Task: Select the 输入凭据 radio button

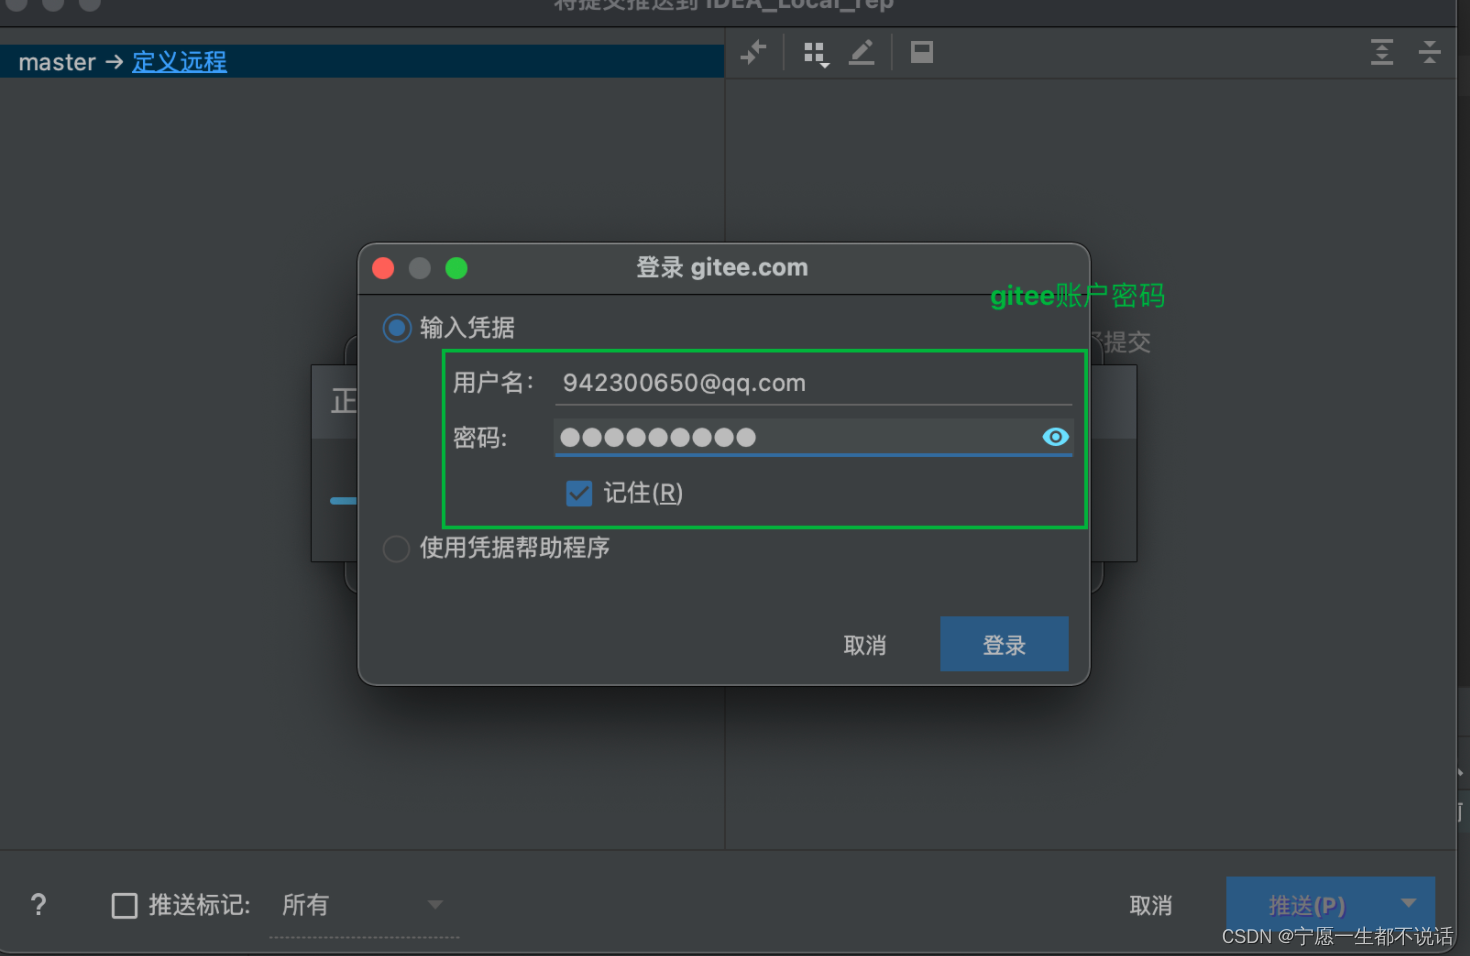Action: [397, 328]
